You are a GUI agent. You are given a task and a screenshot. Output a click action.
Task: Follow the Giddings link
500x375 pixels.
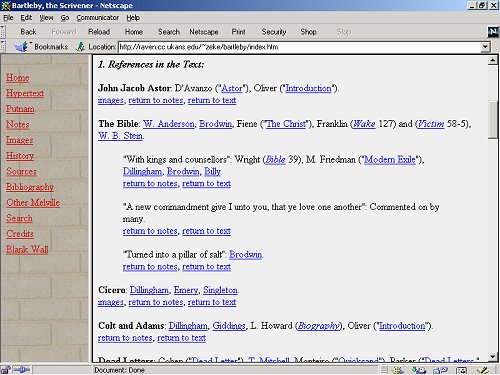click(229, 326)
